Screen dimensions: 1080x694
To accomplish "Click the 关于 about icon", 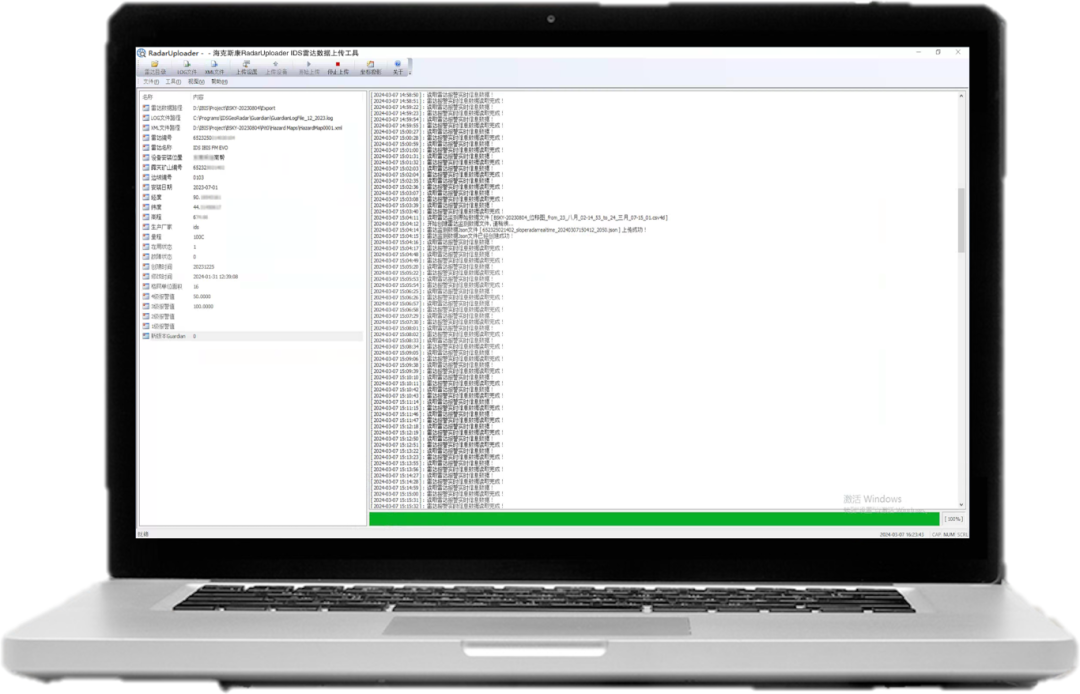I will tap(397, 68).
